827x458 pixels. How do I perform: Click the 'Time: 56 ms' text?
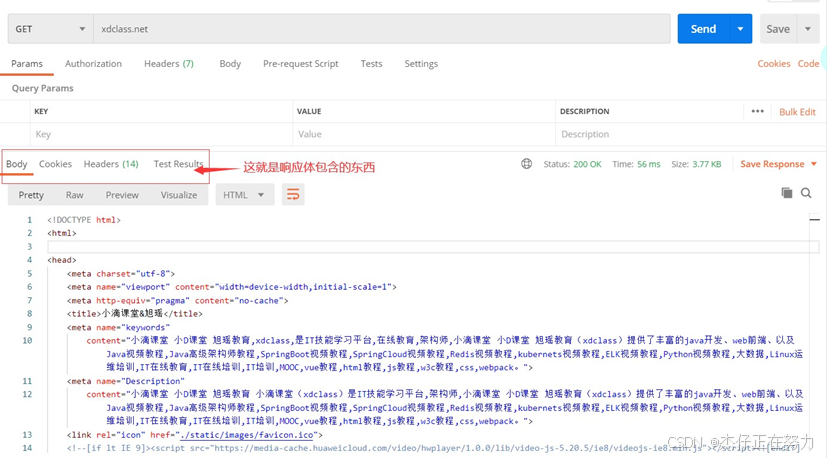coord(636,164)
